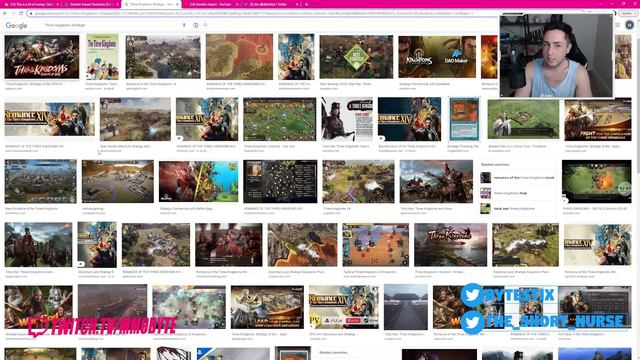Start voice search with the microphone icon

[184, 25]
